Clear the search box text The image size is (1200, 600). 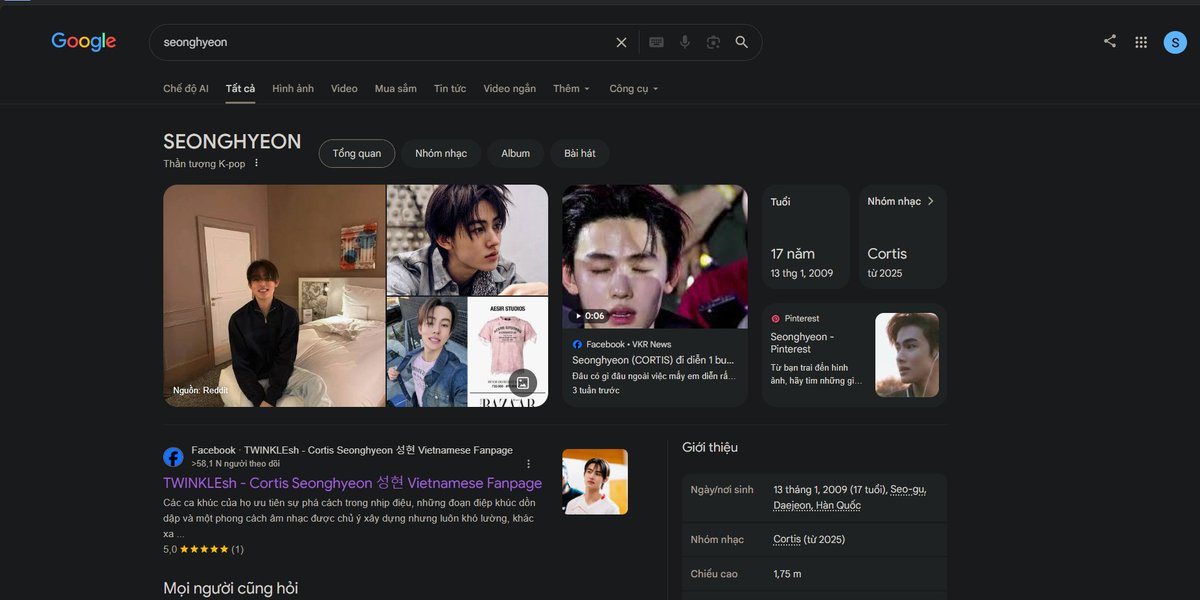[621, 42]
